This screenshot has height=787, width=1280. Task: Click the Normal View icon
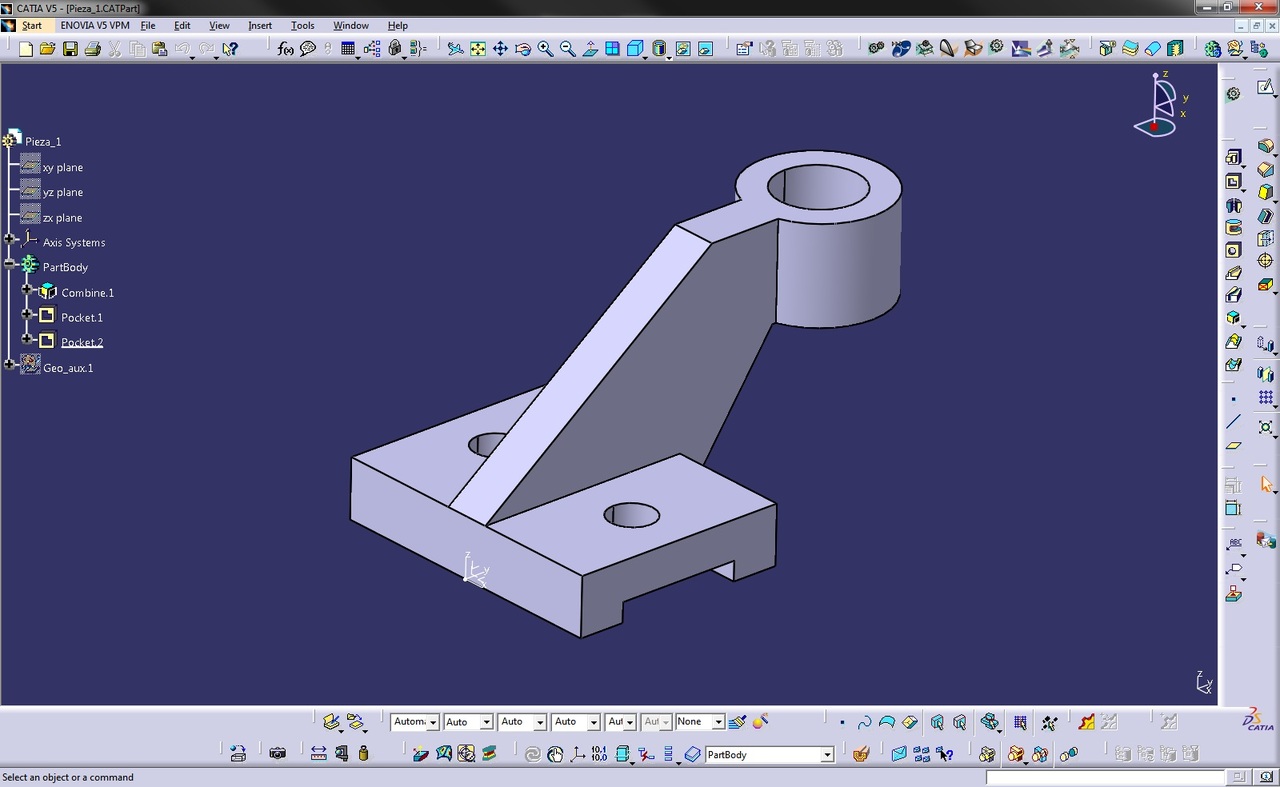click(590, 48)
